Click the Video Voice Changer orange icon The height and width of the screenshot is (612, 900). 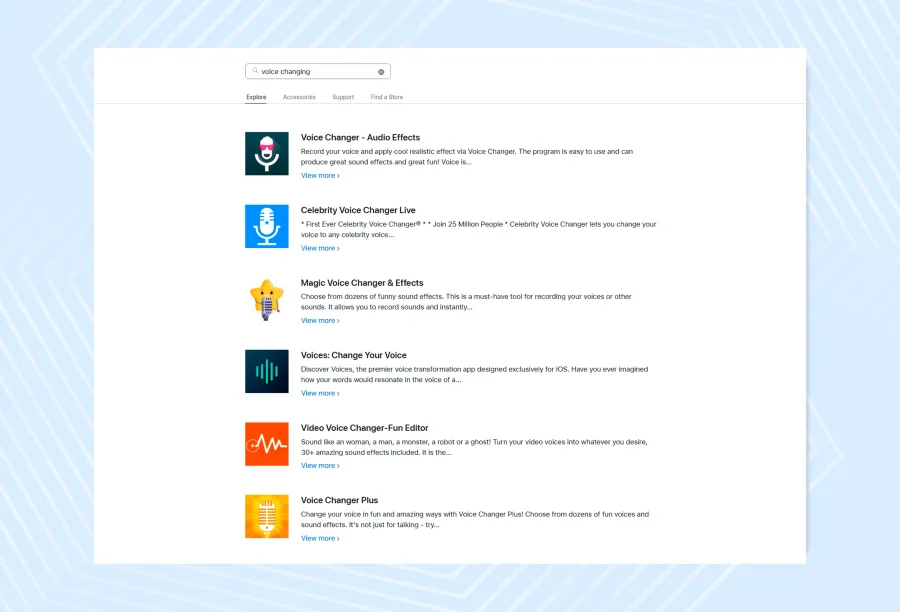(x=266, y=444)
